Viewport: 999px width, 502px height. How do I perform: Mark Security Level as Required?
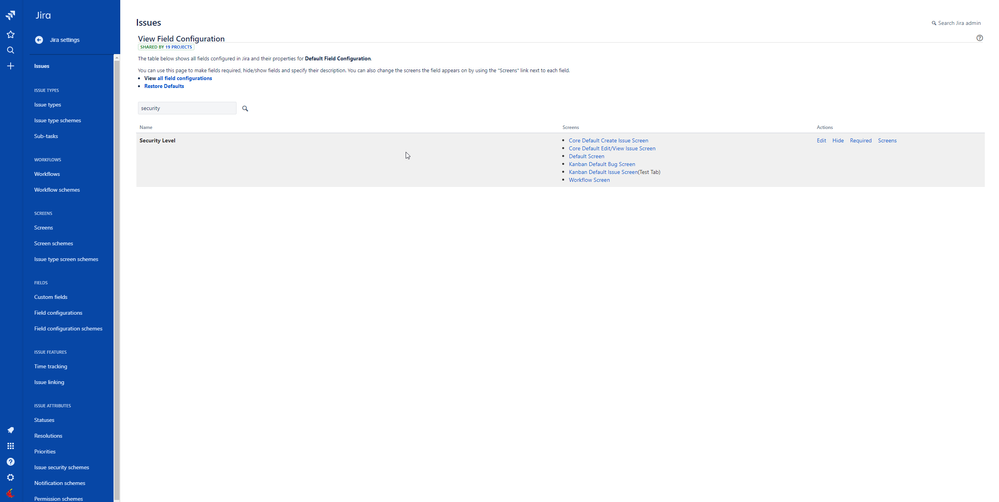[861, 141]
